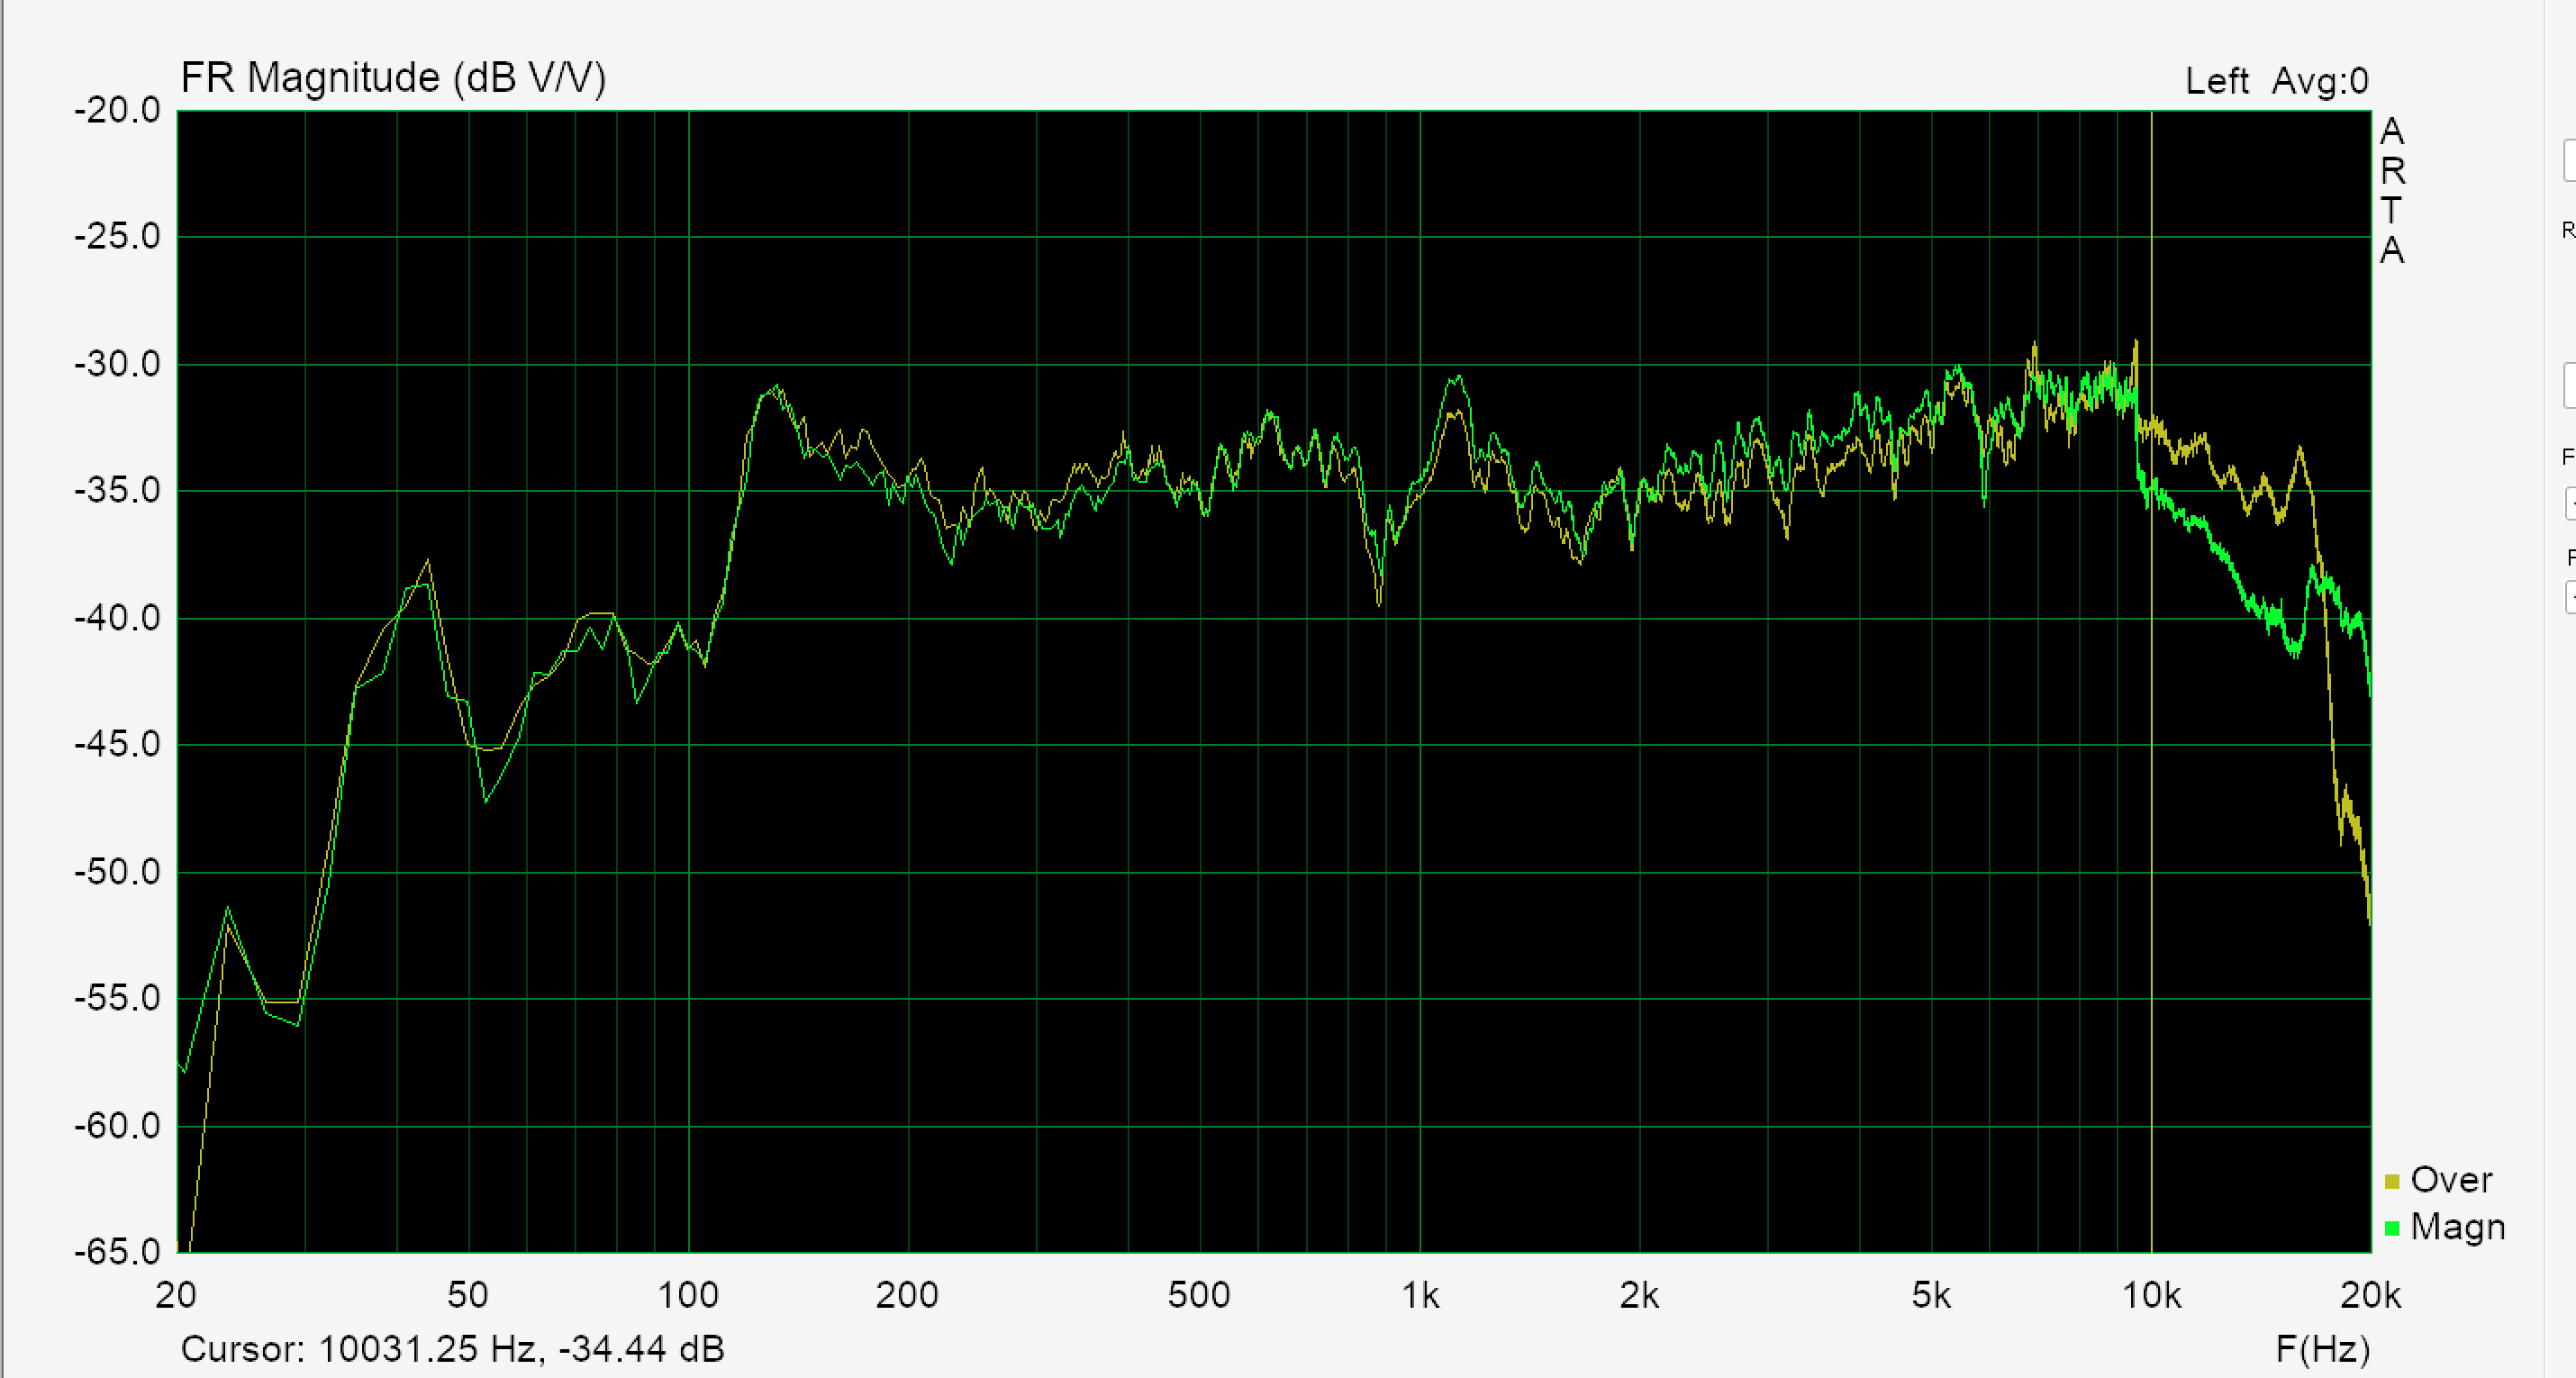Click the second partially visible right-panel button

[2570, 385]
